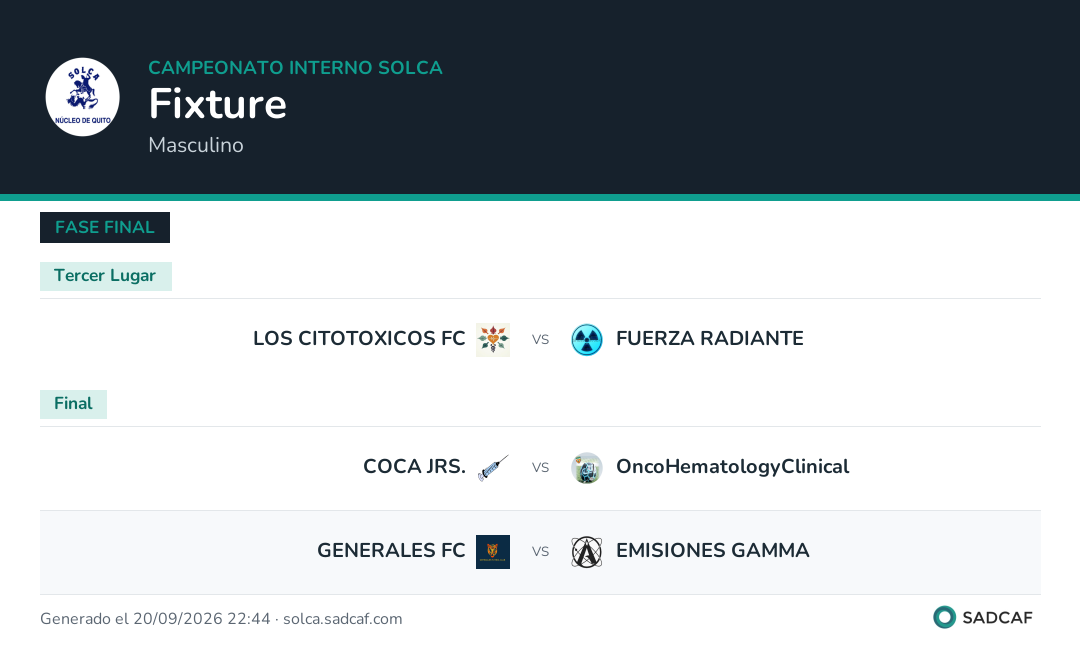The width and height of the screenshot is (1080, 670).
Task: Click the Fixture page heading
Action: click(x=218, y=104)
